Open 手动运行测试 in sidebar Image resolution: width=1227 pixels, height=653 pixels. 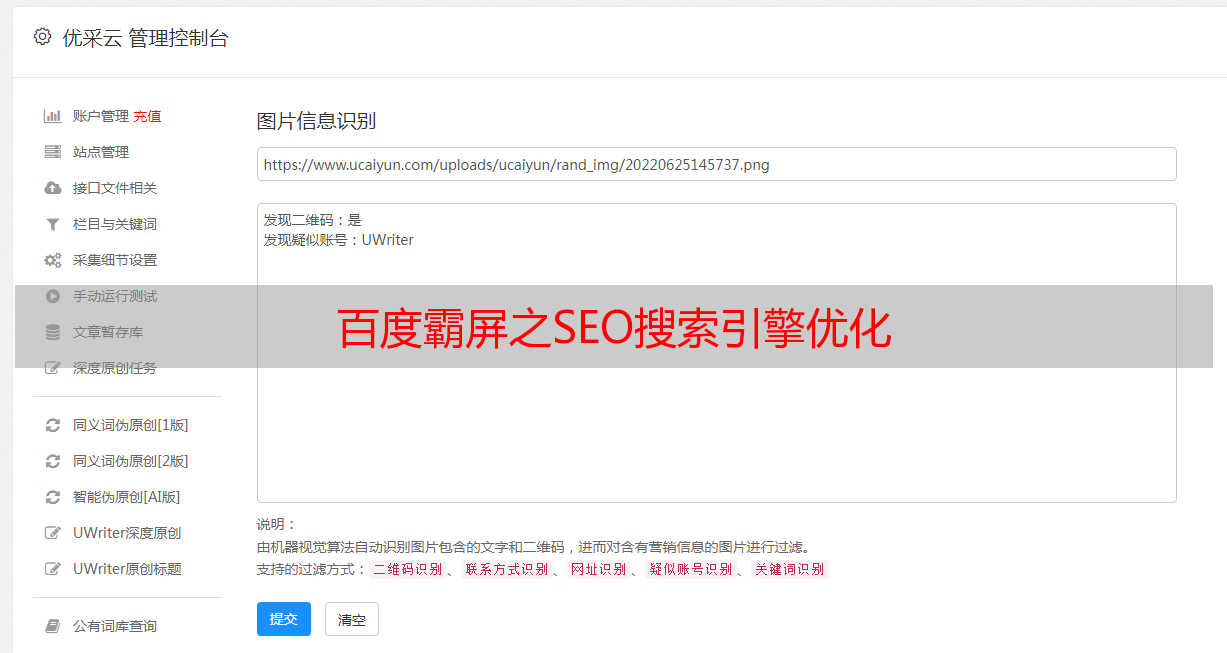pos(115,296)
